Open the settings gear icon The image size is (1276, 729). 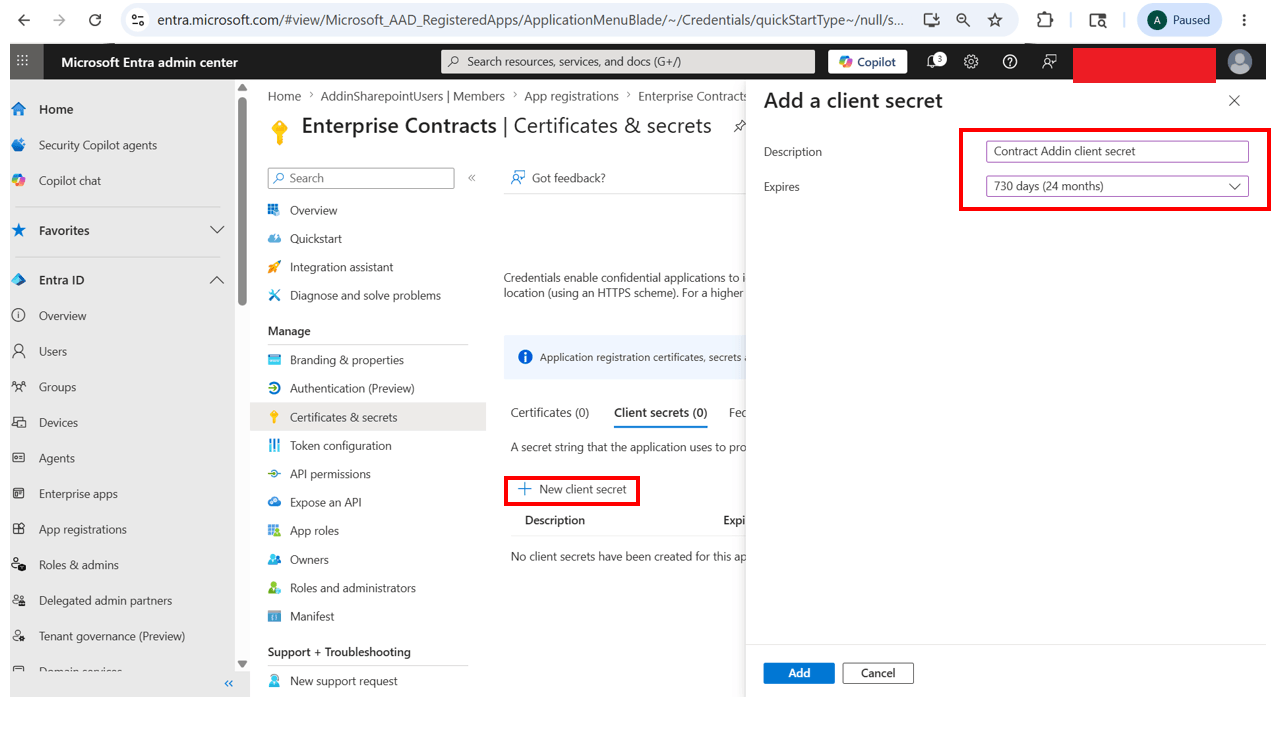coord(971,62)
